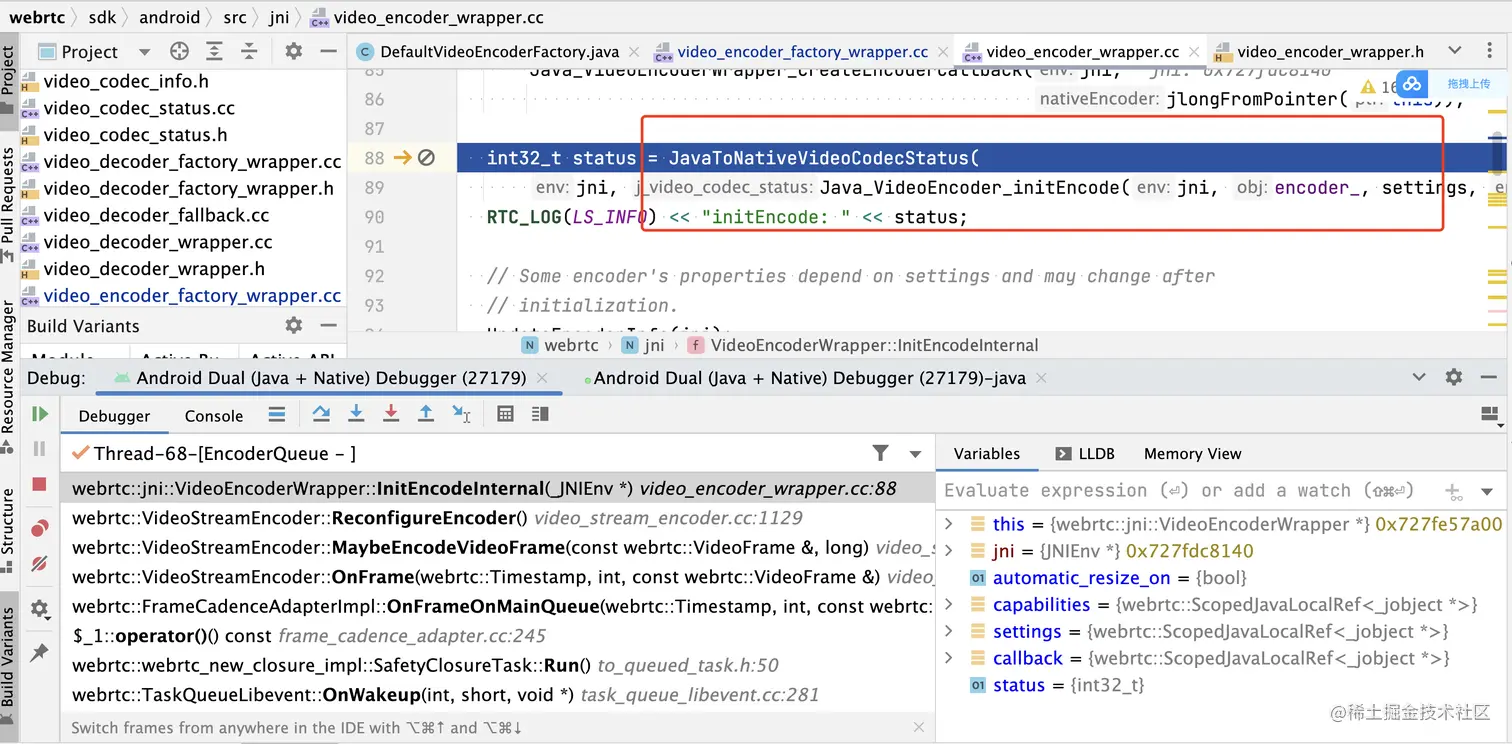Open View Breakpoints dialog
The width and height of the screenshot is (1512, 744).
click(x=39, y=529)
